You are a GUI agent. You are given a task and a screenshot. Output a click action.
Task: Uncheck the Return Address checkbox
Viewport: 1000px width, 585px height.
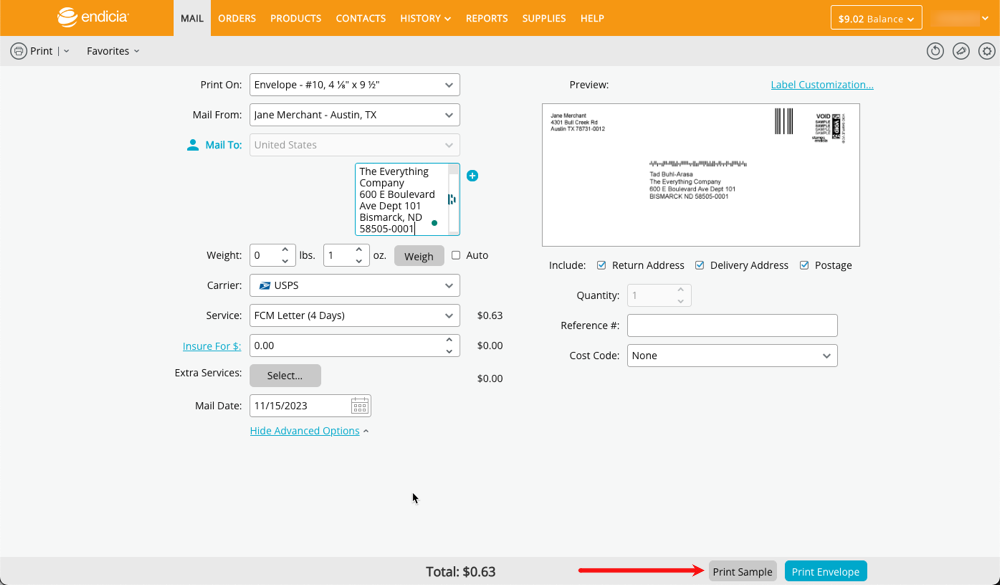601,265
